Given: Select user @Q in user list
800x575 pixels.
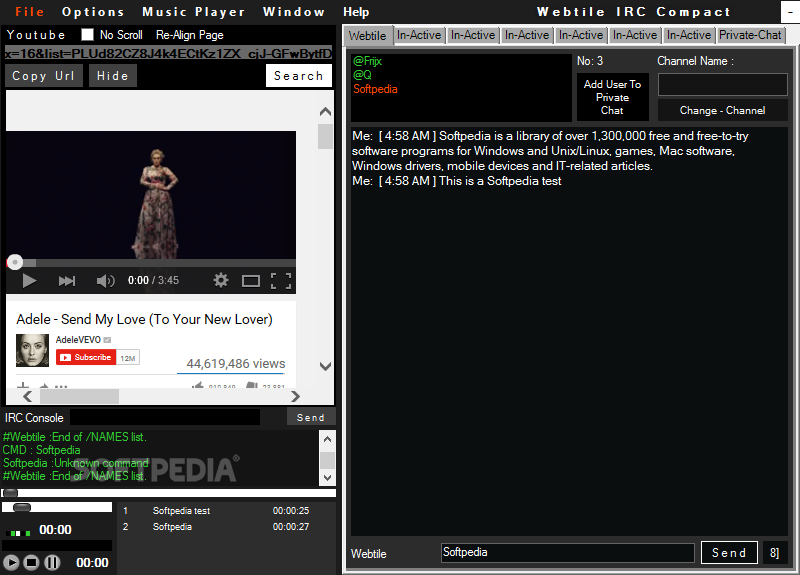Looking at the screenshot, I should (362, 75).
